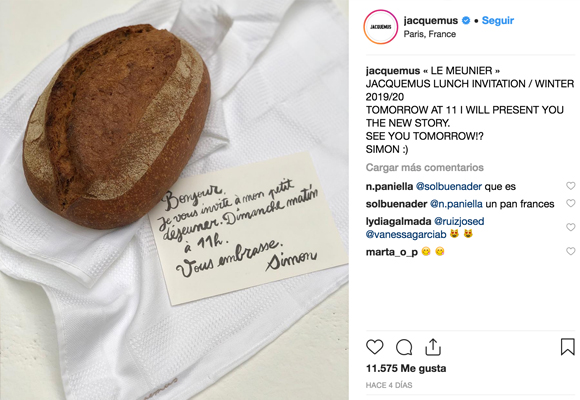Visit the @vanessagarciab mention

[x=406, y=234]
